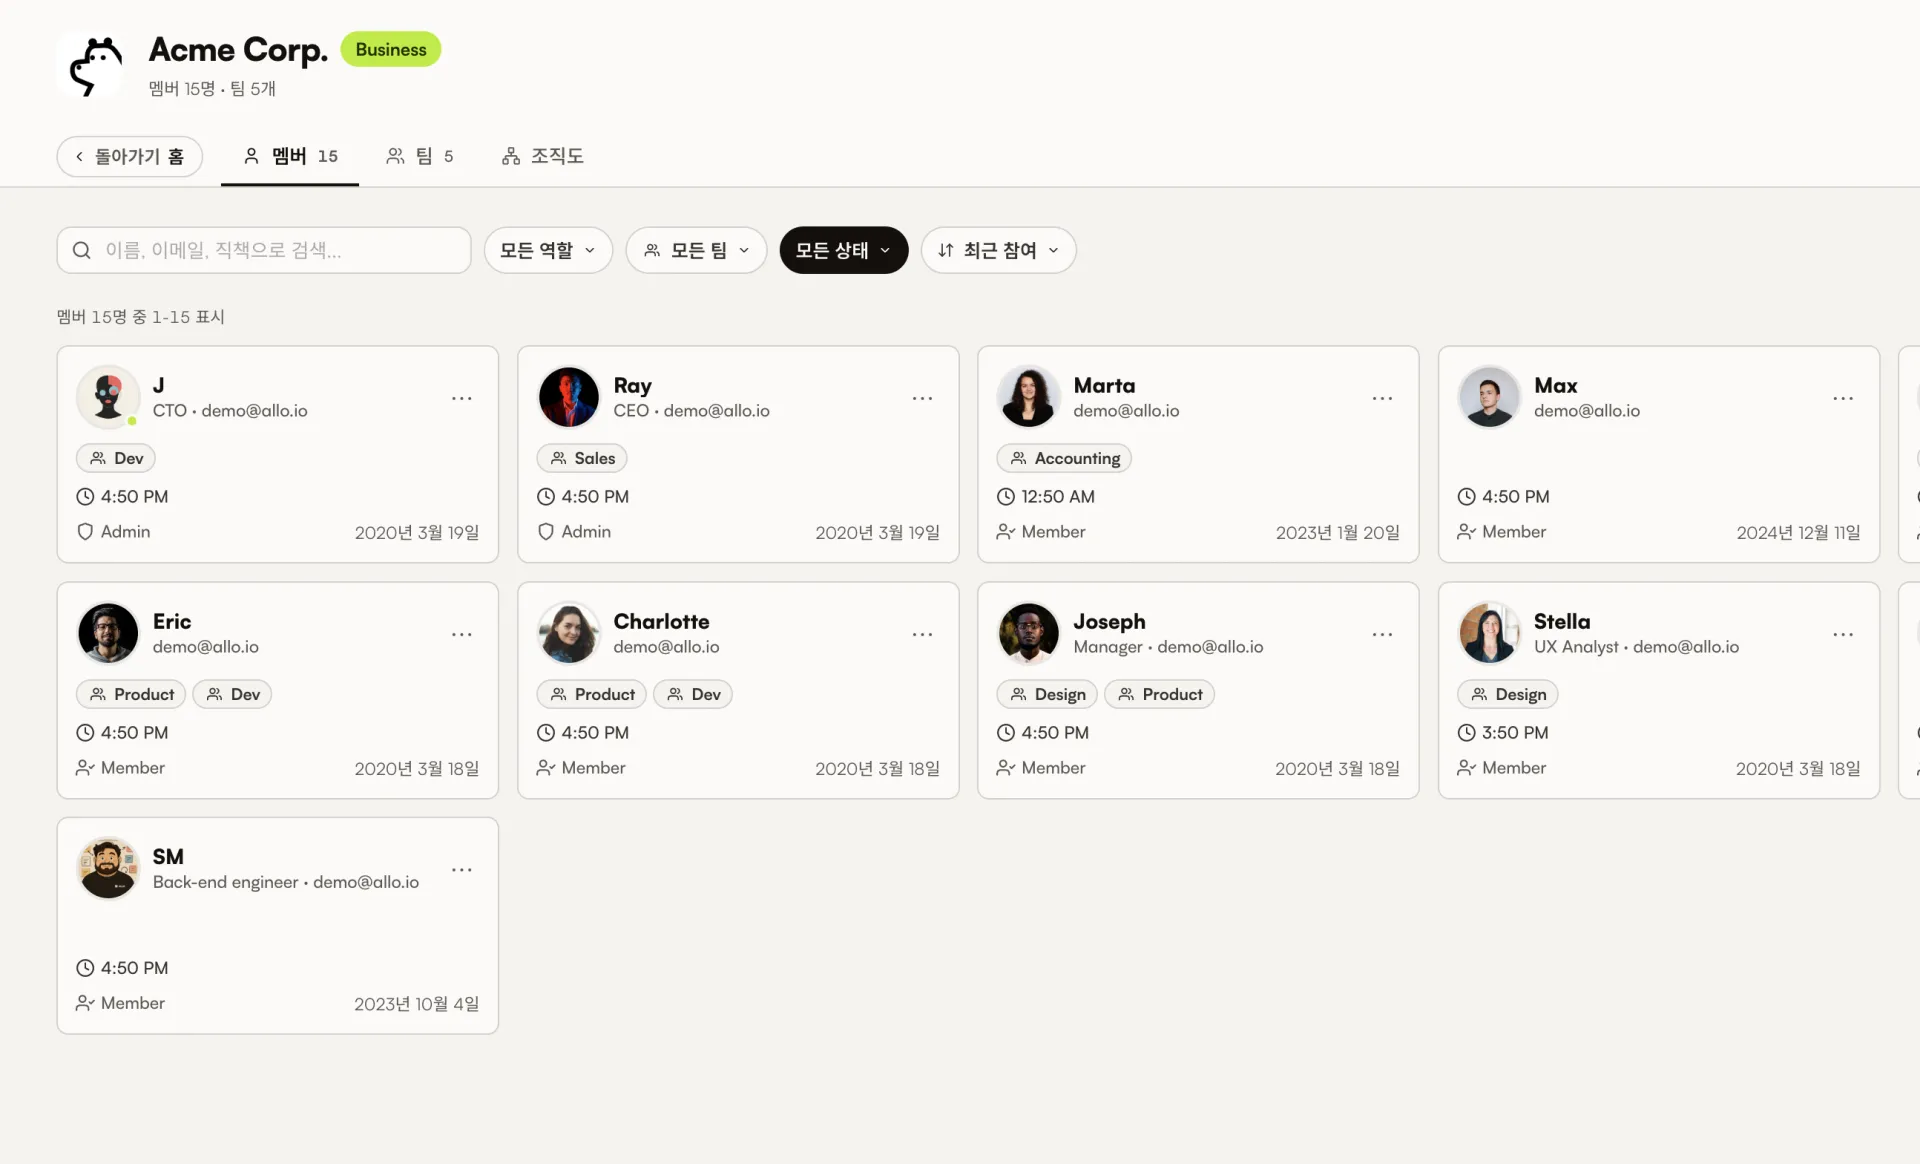The image size is (1920, 1164).
Task: Click the Dev team tag on Charlotte's card
Action: [x=693, y=694]
